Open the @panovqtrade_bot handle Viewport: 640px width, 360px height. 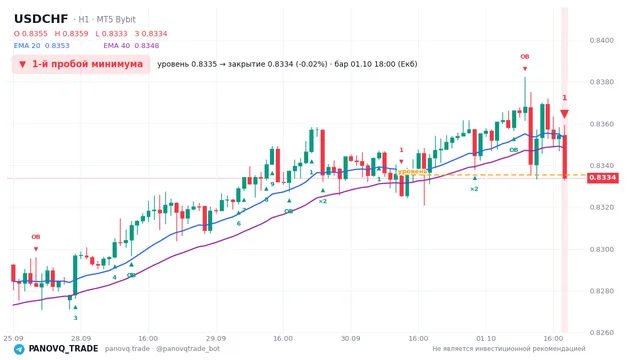pos(188,349)
